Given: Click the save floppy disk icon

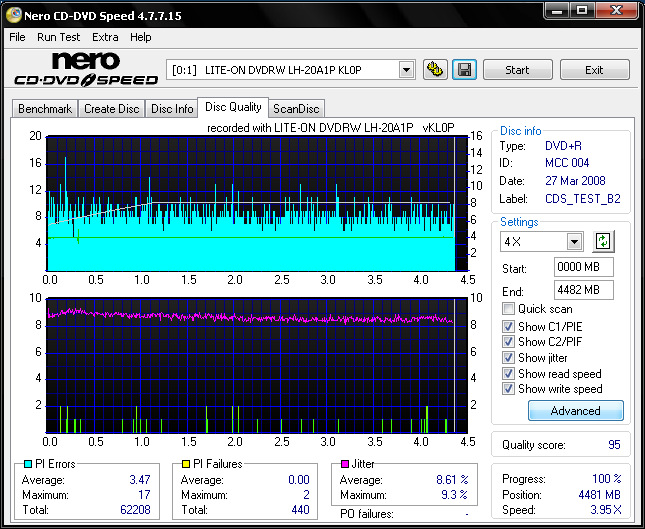Looking at the screenshot, I should (464, 69).
